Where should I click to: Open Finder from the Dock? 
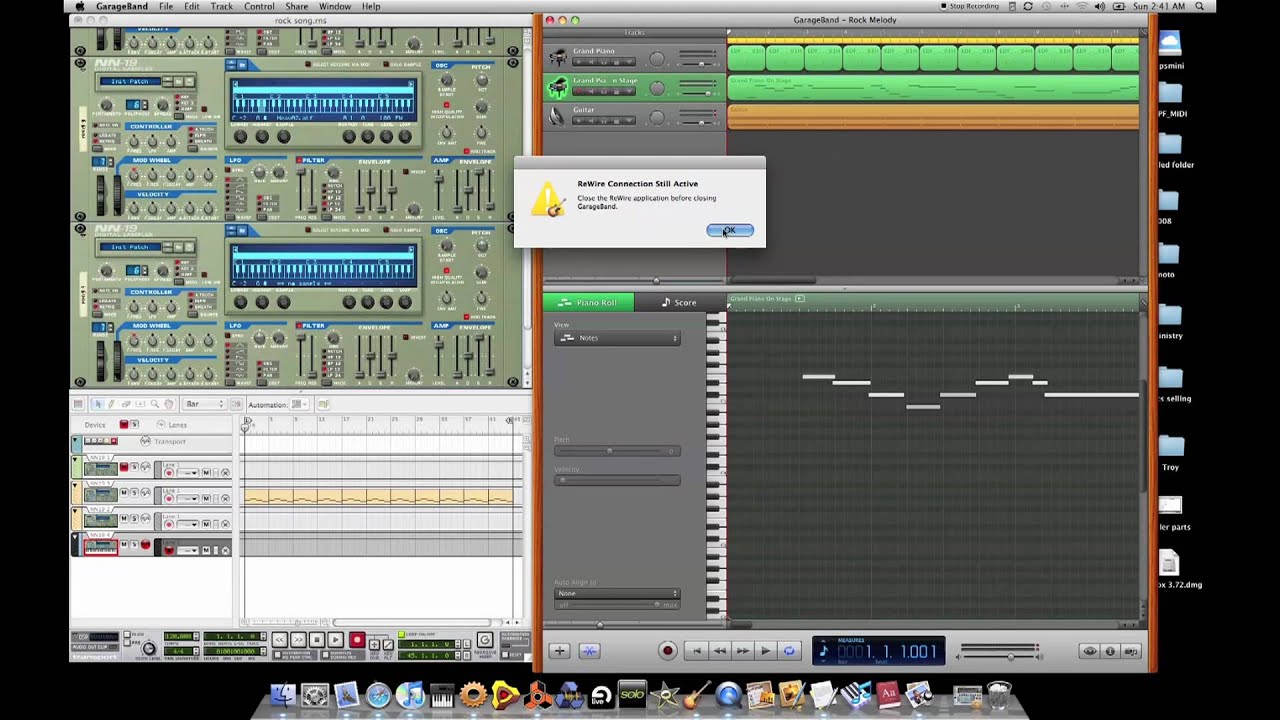pos(283,695)
